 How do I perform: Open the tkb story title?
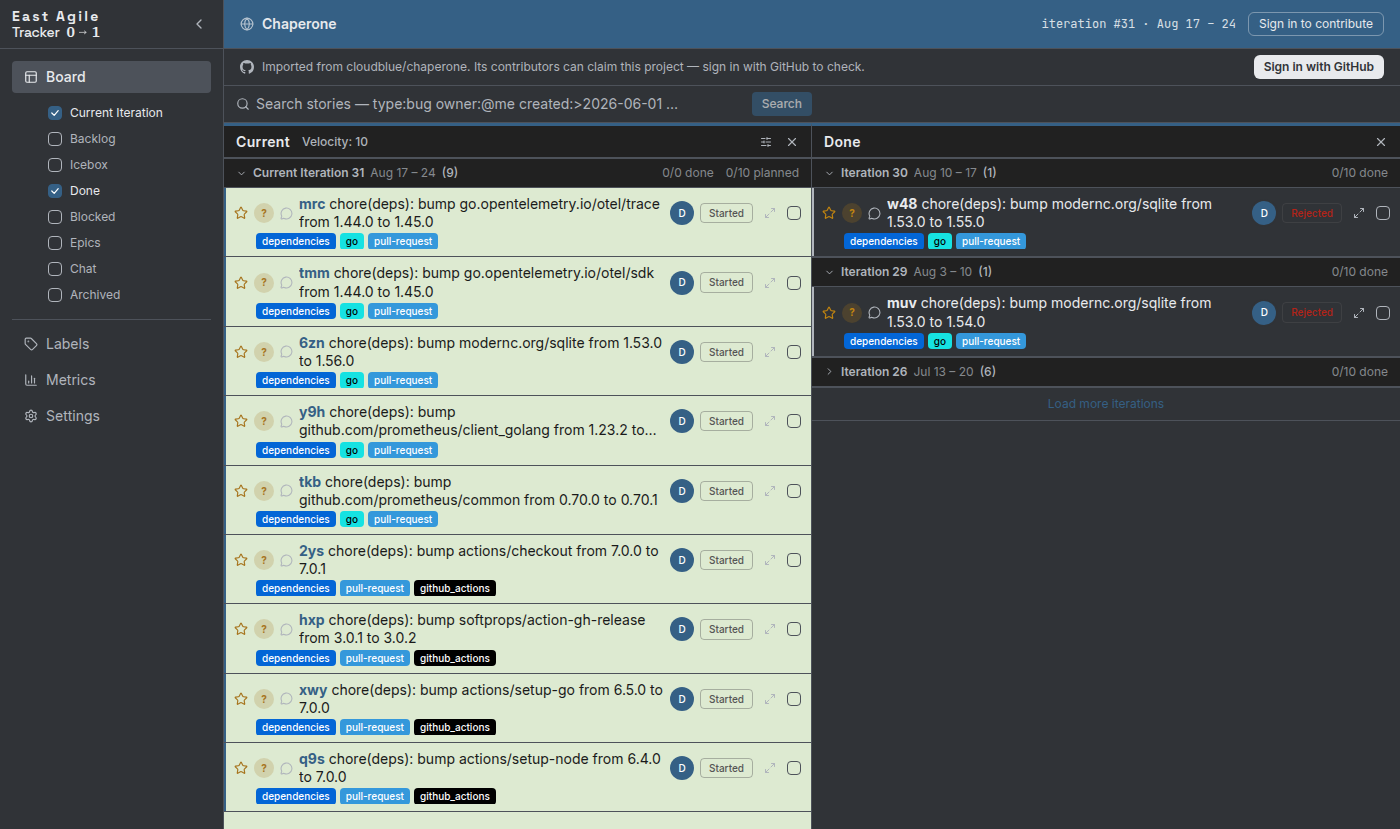click(479, 491)
